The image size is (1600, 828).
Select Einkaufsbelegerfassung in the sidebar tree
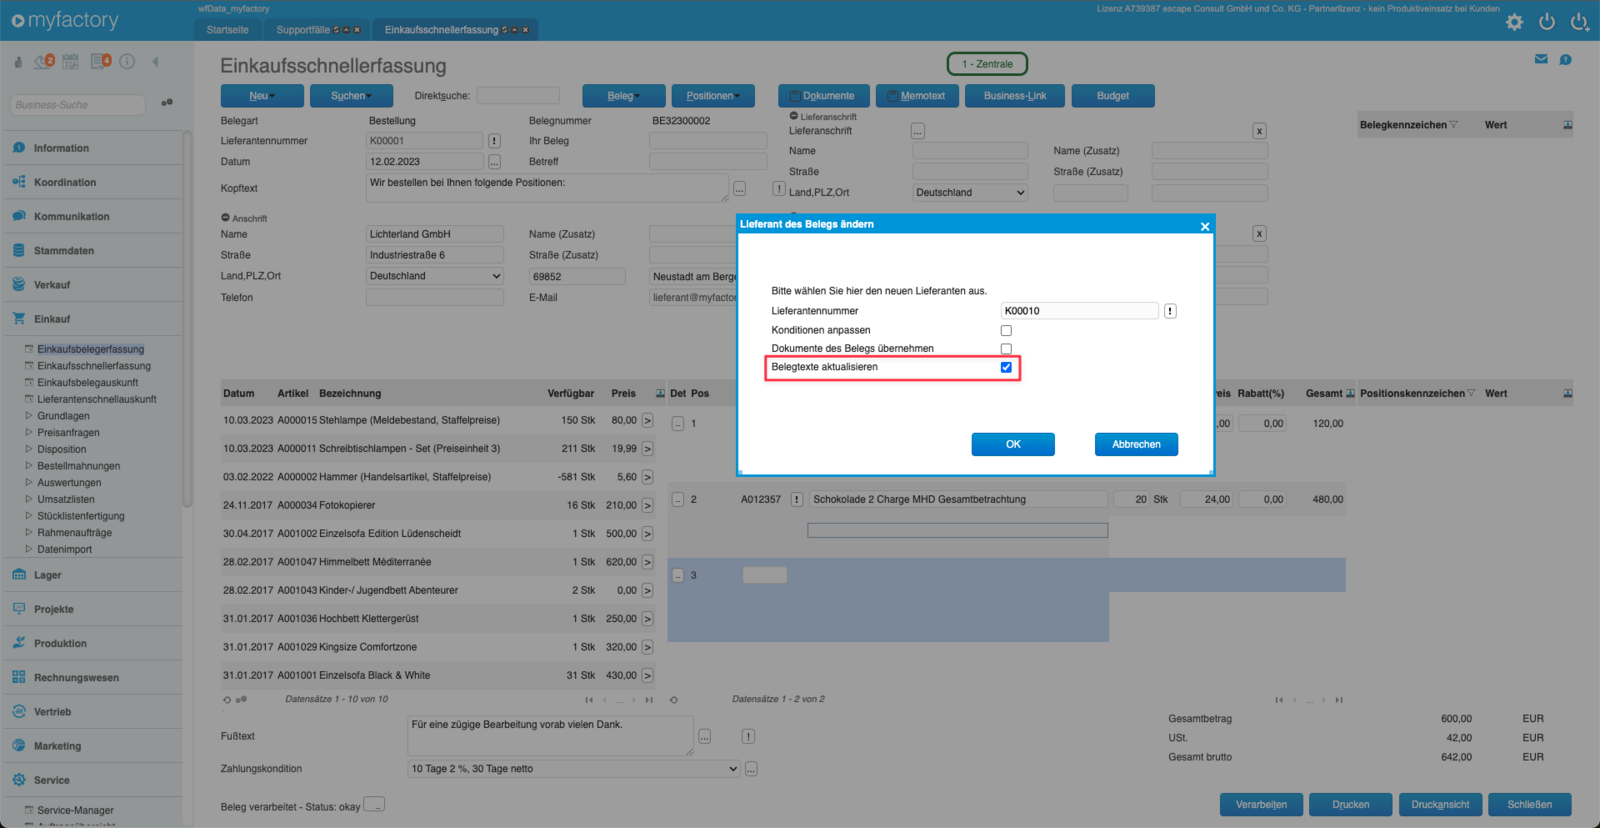(91, 349)
